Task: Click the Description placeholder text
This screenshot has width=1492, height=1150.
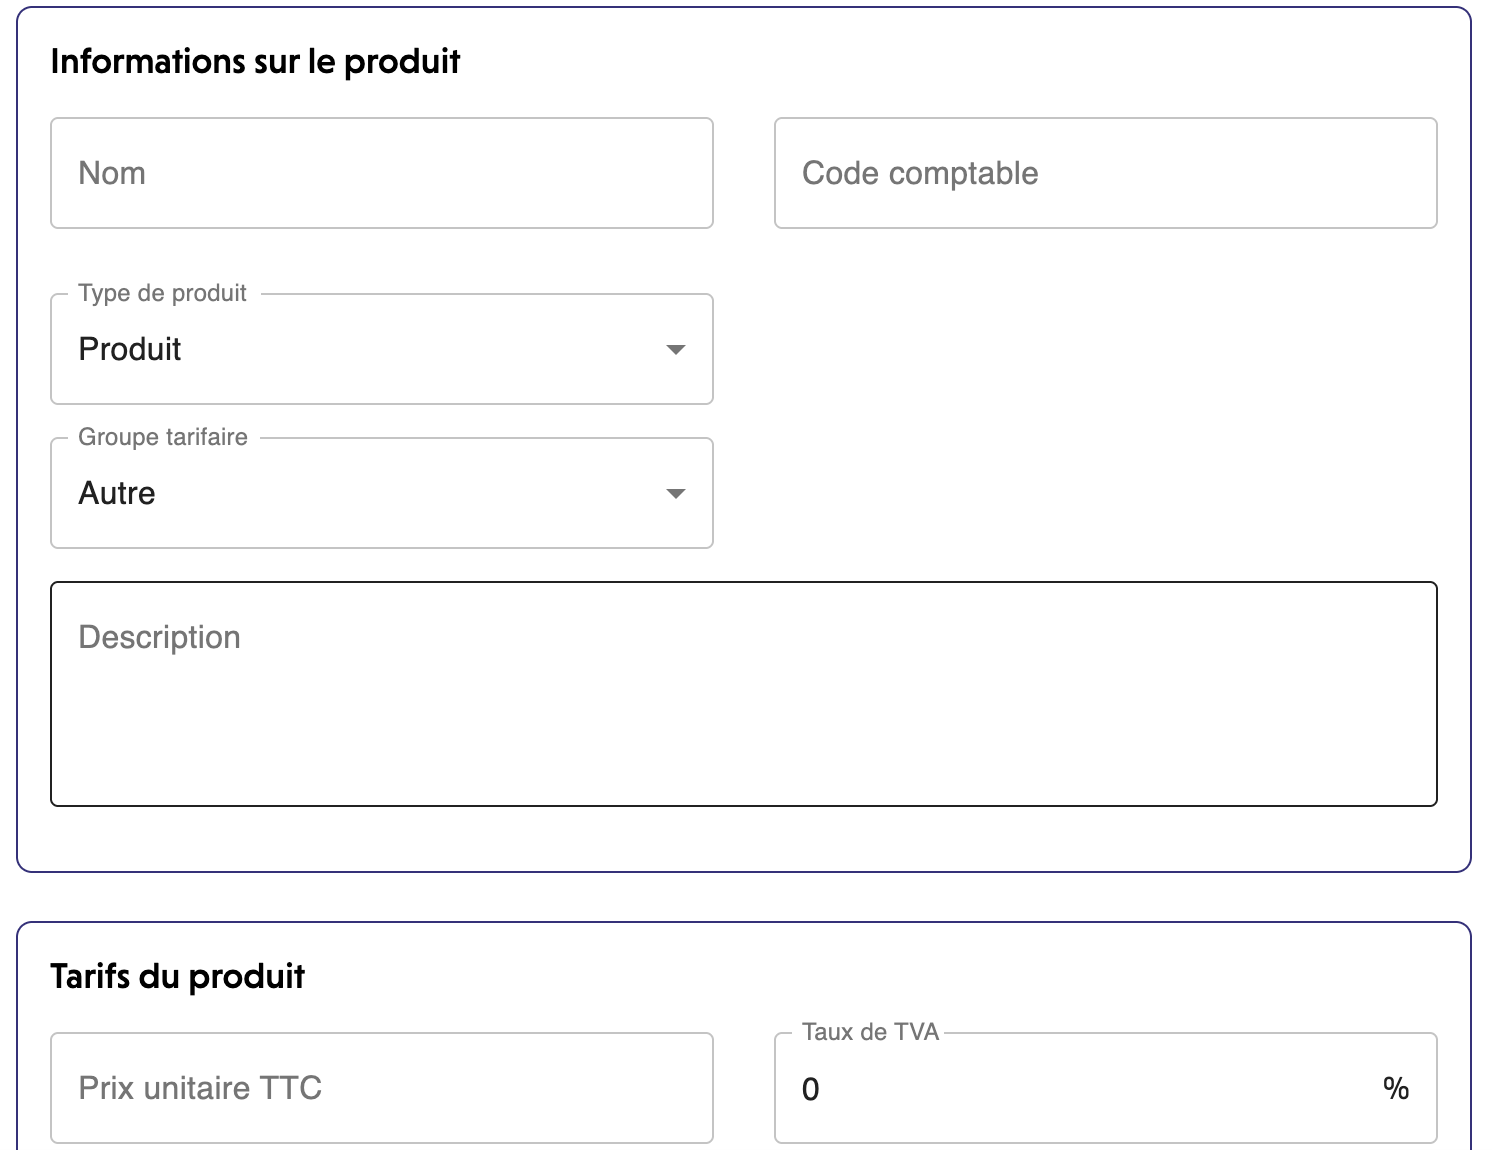Action: tap(159, 637)
